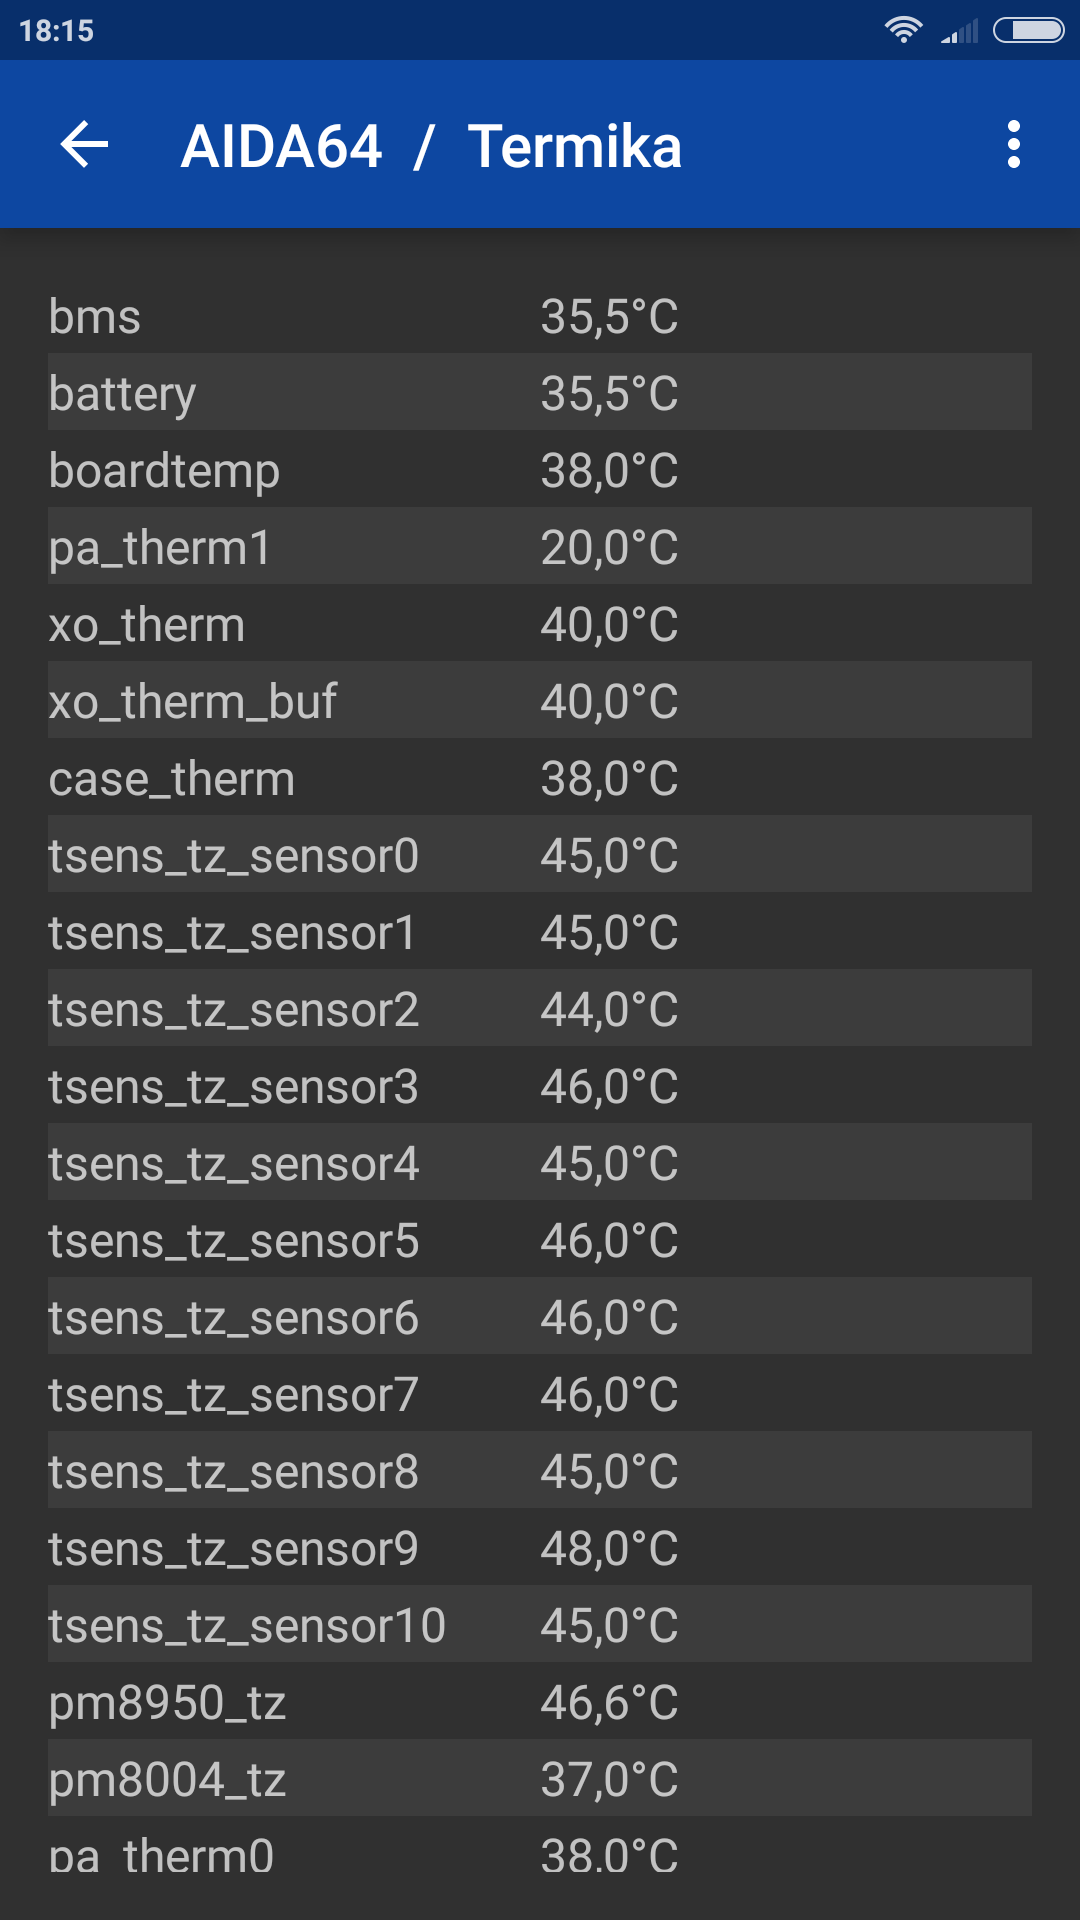
Task: Select the tsens_tz_sensor9 row
Action: 540,1548
